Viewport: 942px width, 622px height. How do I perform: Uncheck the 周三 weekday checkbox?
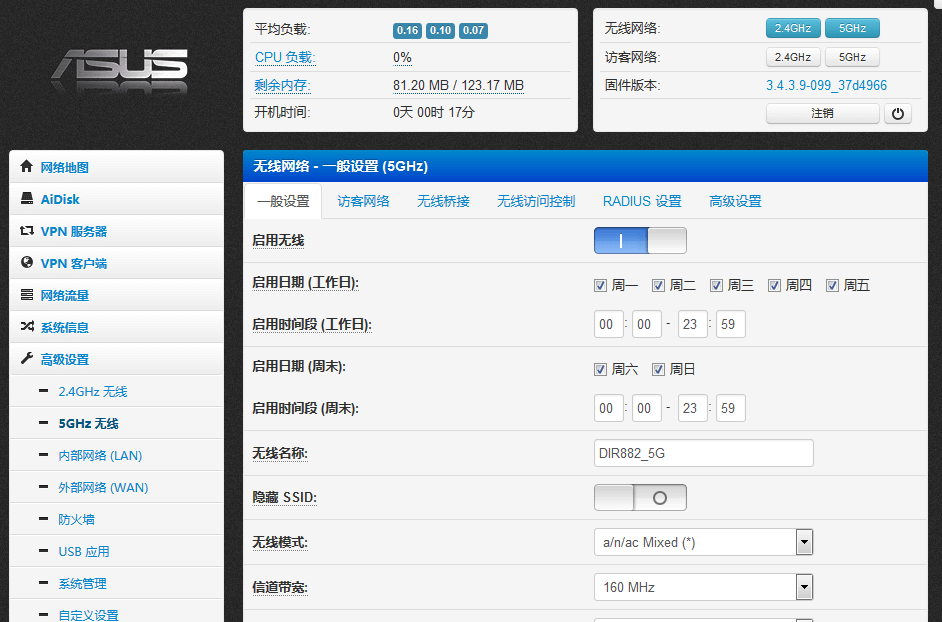(x=716, y=285)
